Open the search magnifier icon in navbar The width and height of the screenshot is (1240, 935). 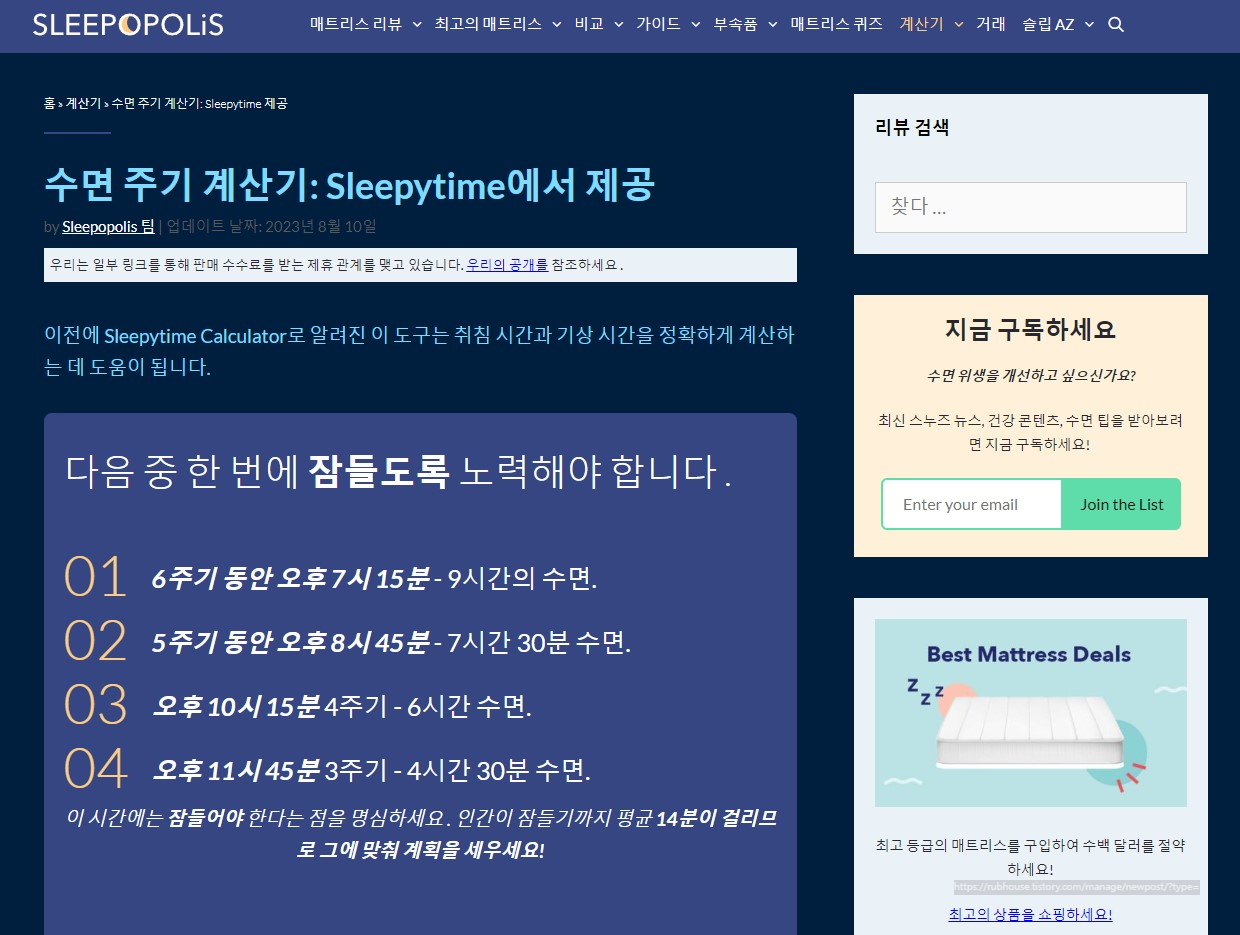tap(1116, 25)
